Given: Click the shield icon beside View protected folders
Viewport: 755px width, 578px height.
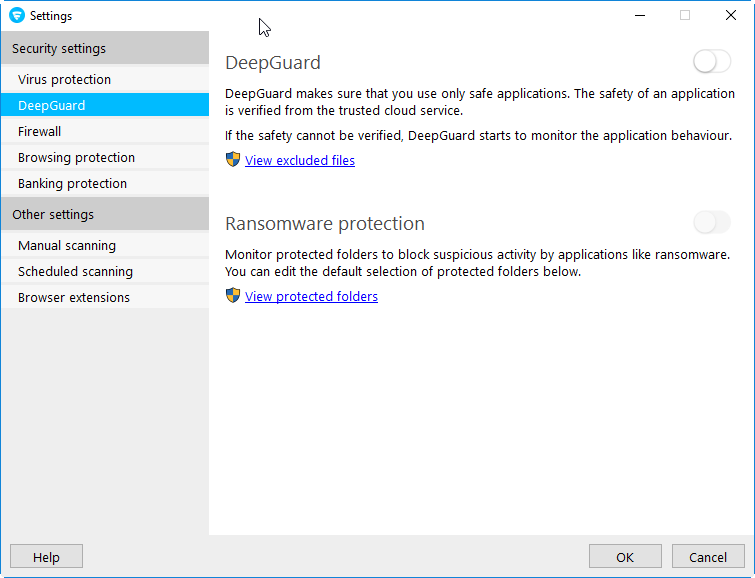Looking at the screenshot, I should [x=233, y=295].
